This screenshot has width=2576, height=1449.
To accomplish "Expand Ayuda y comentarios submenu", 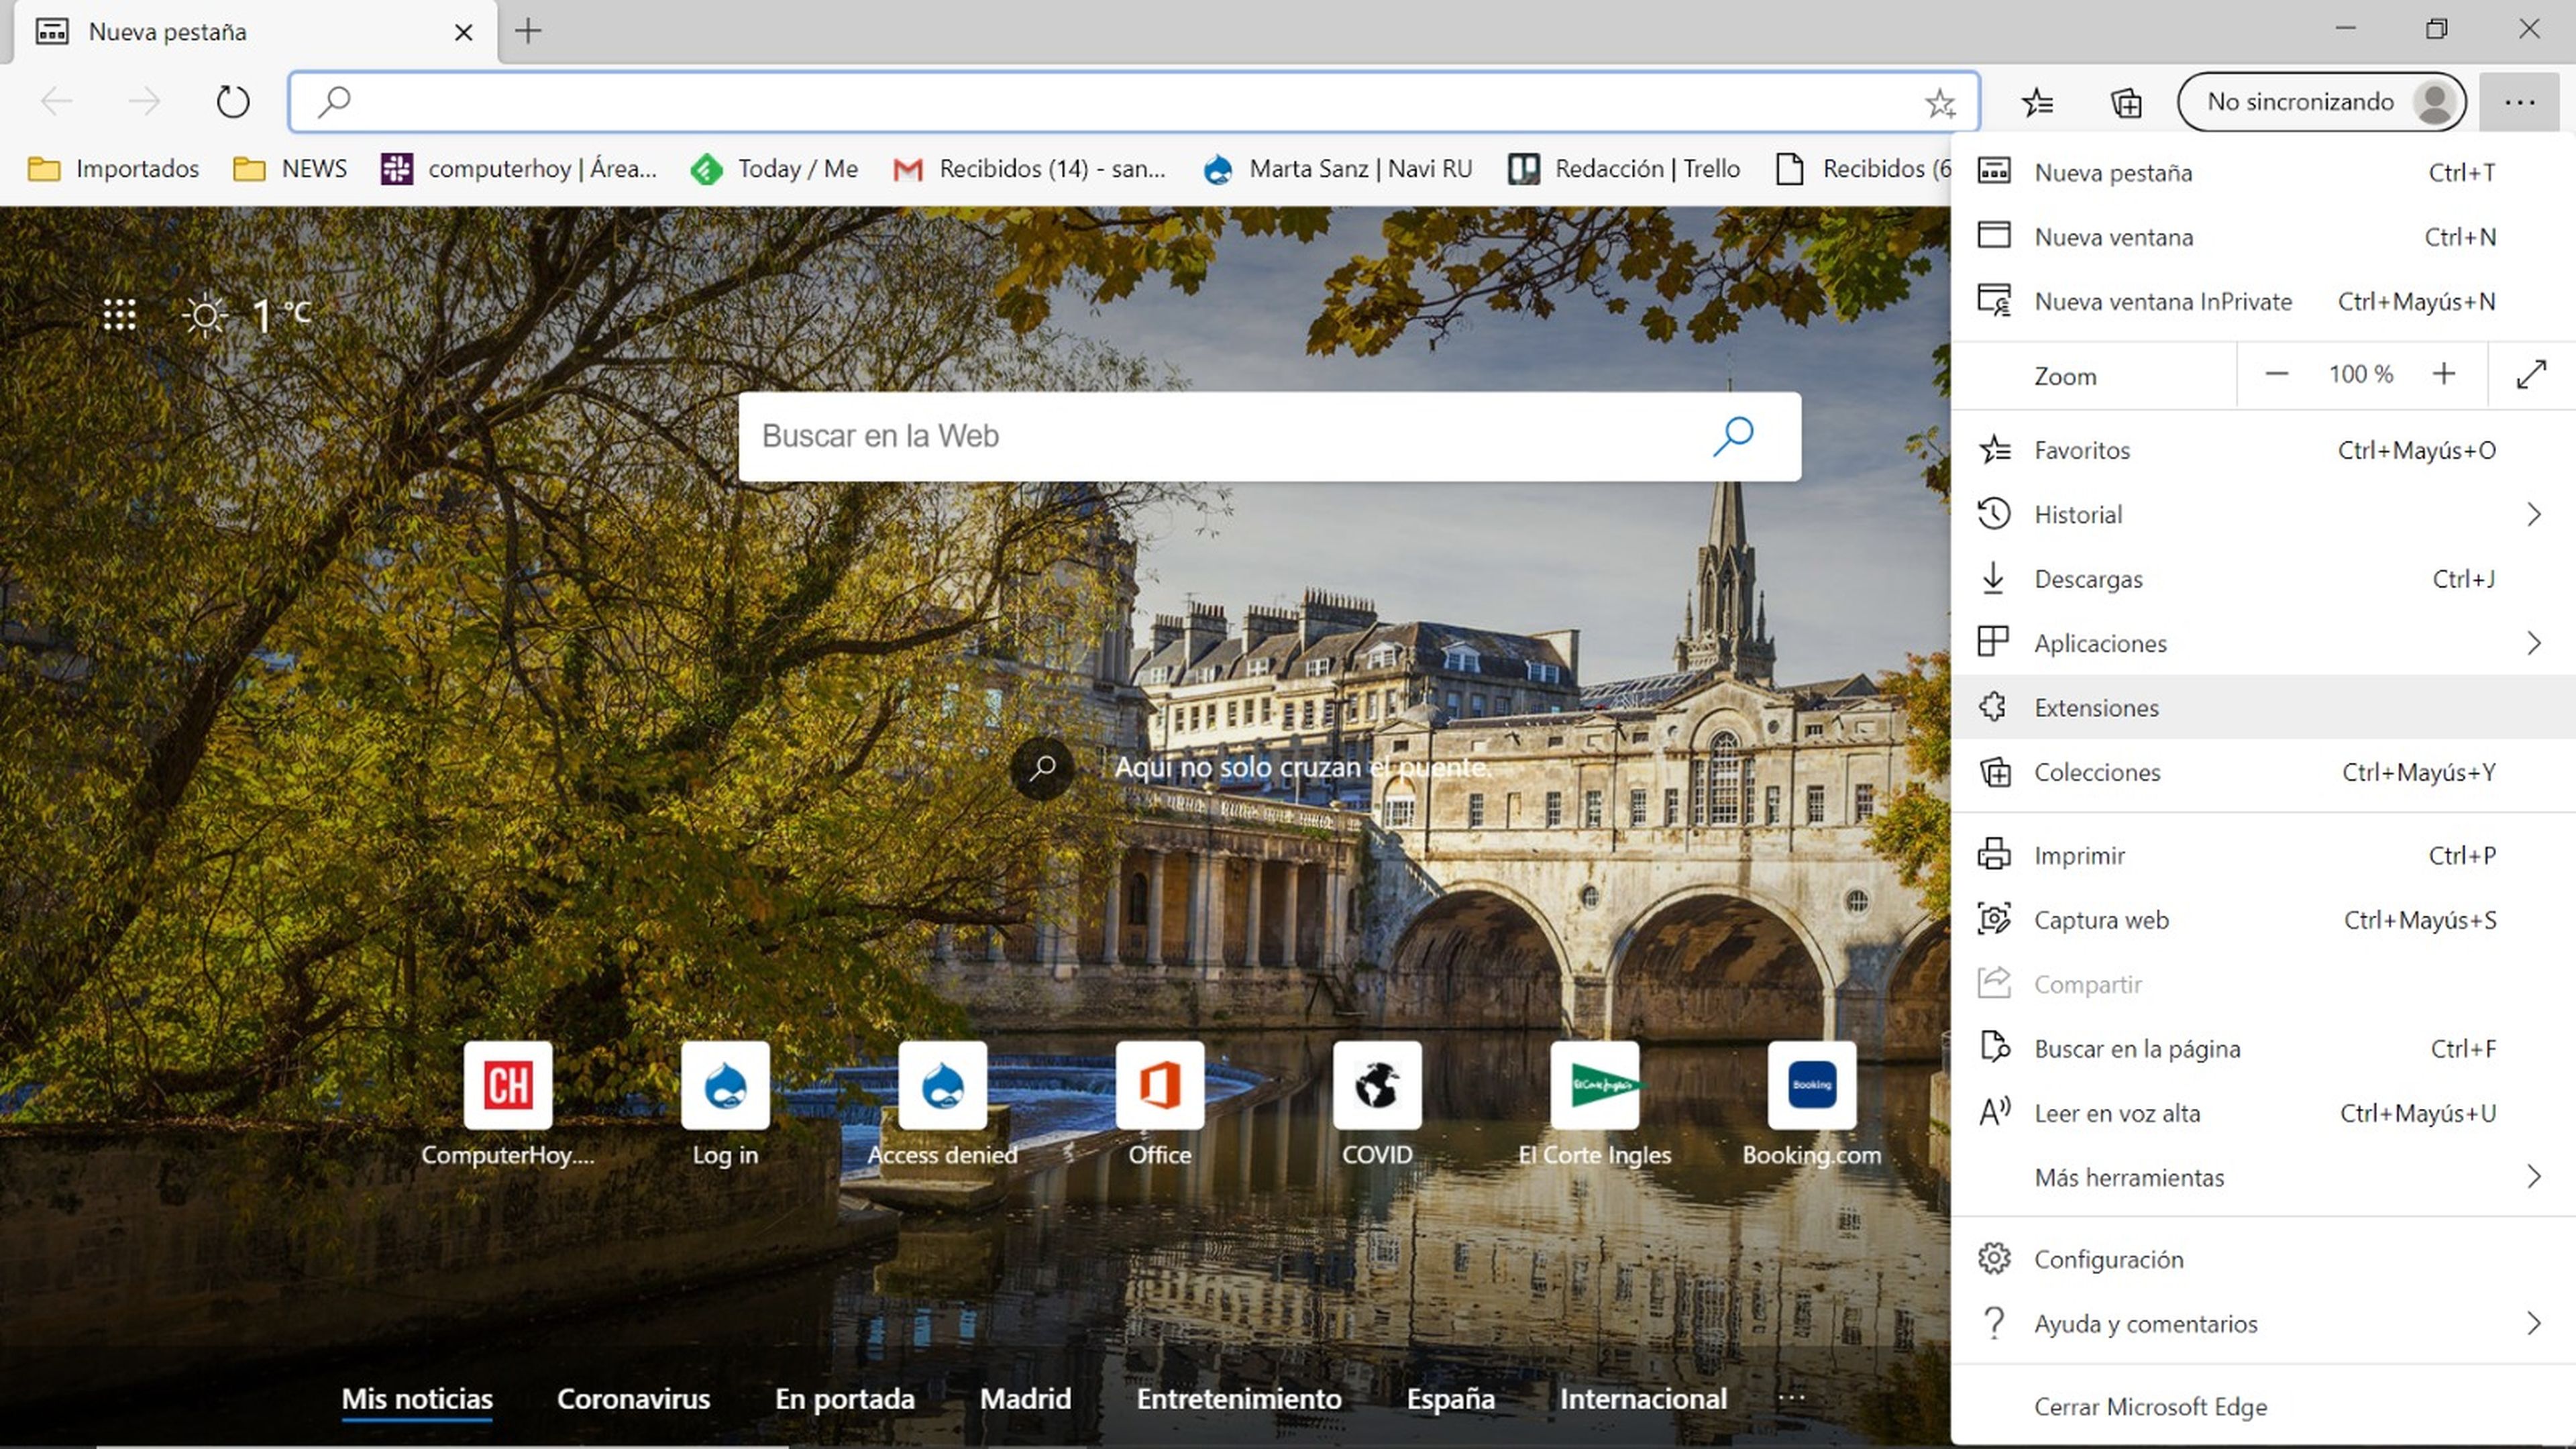I will tap(2533, 1324).
